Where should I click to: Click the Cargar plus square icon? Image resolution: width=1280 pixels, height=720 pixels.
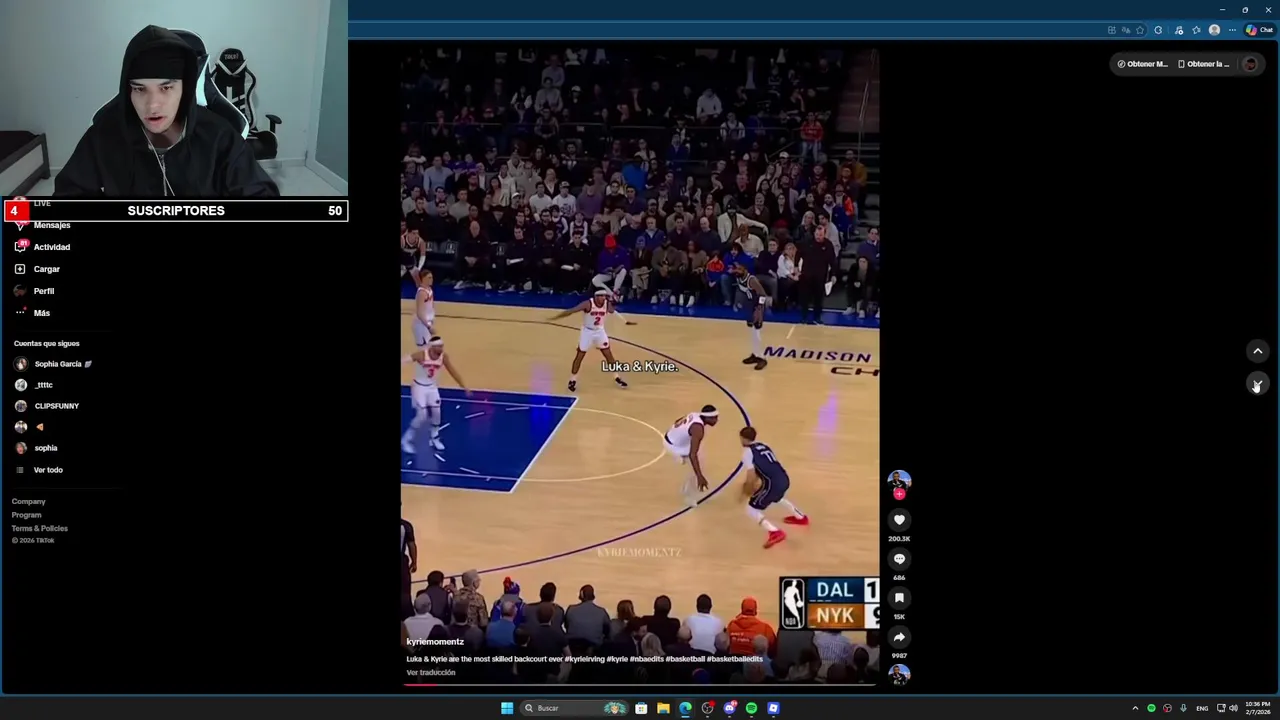coord(20,269)
